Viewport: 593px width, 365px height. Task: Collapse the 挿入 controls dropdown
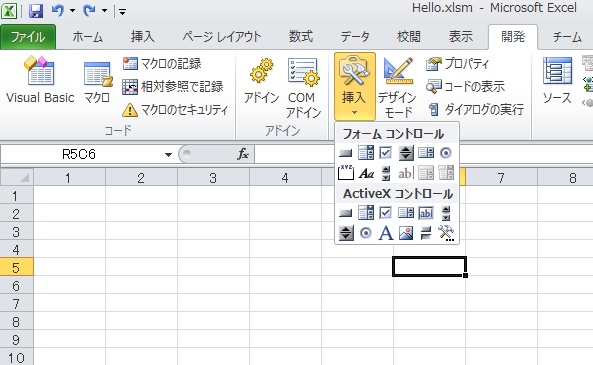click(354, 86)
